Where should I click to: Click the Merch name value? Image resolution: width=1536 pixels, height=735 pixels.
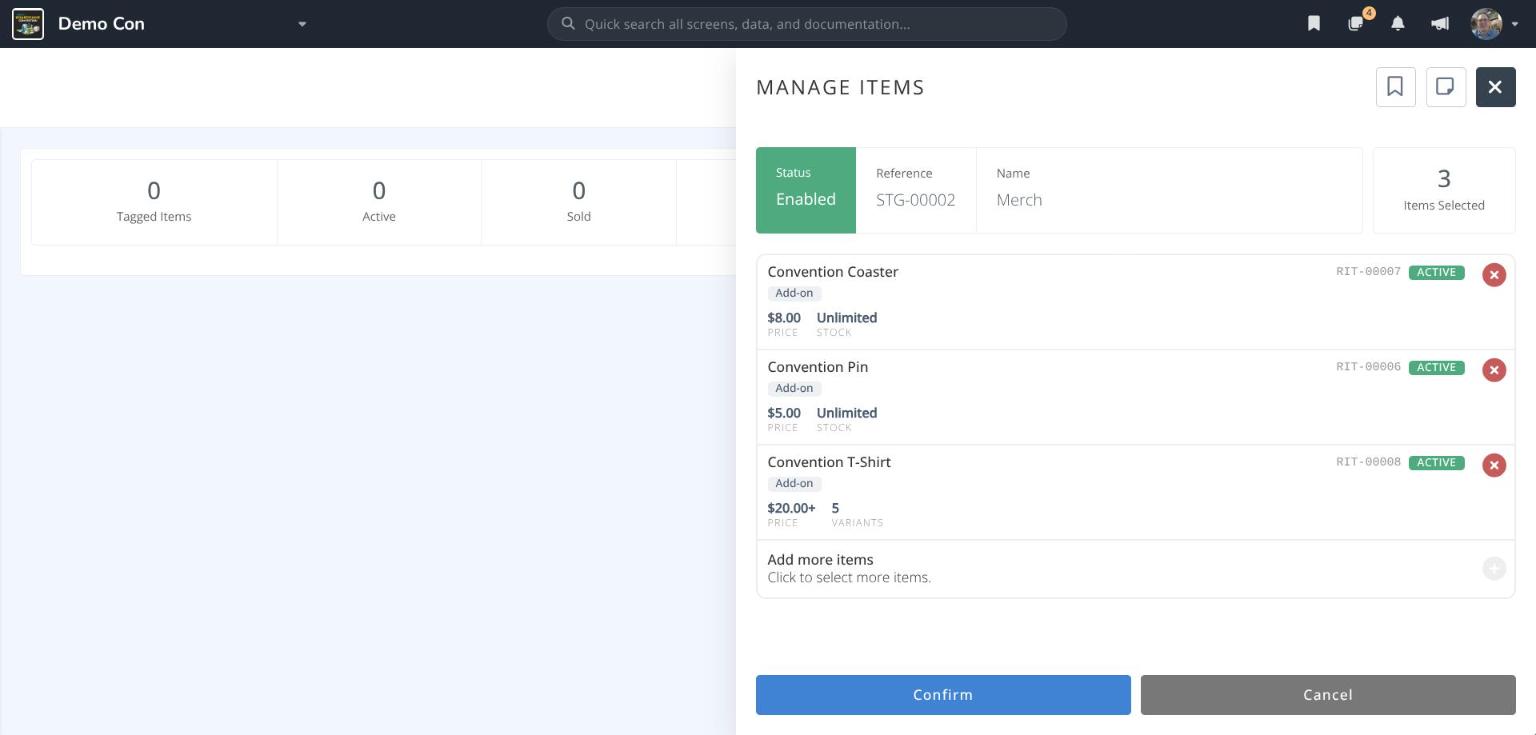(x=1019, y=200)
